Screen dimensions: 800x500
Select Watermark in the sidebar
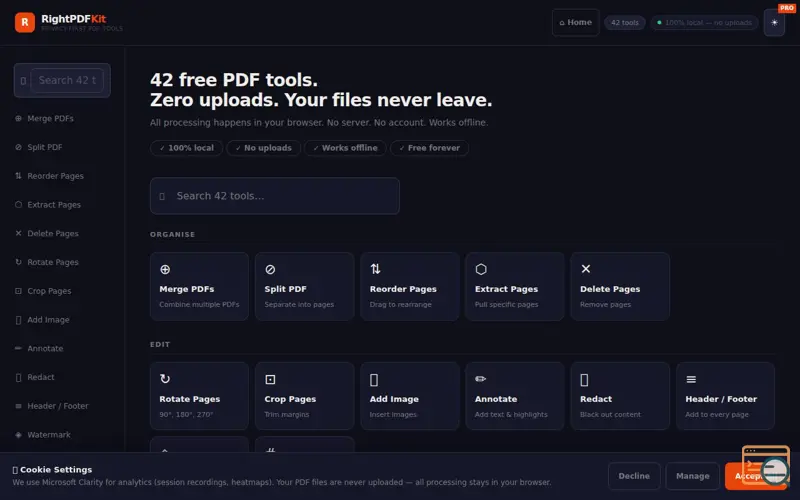[x=49, y=435]
